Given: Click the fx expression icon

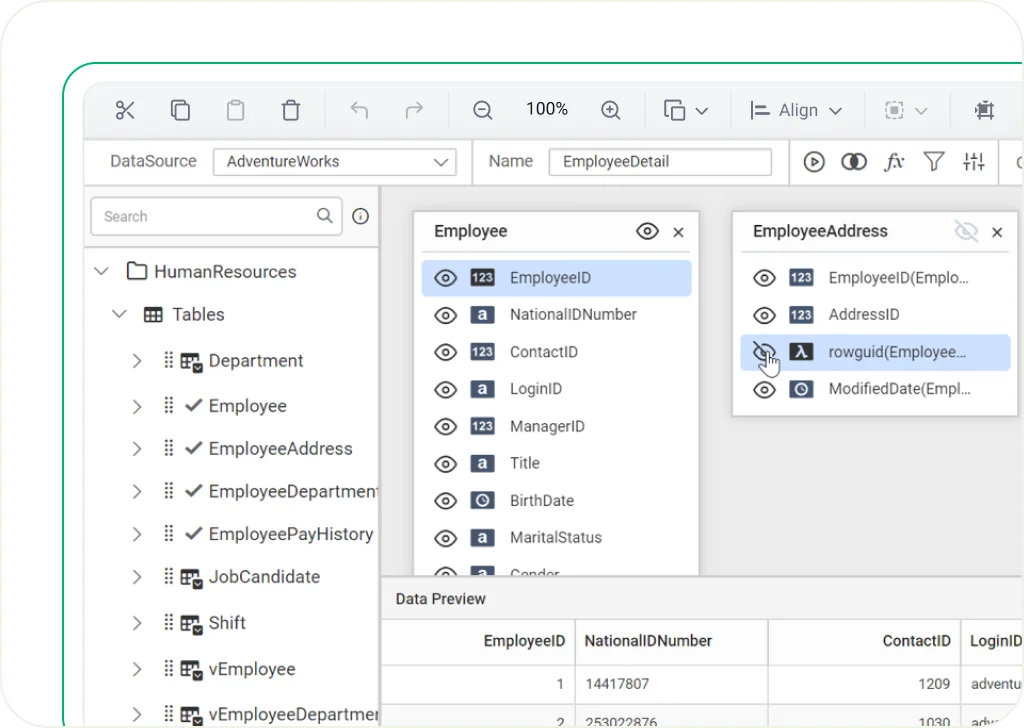Looking at the screenshot, I should click(894, 162).
